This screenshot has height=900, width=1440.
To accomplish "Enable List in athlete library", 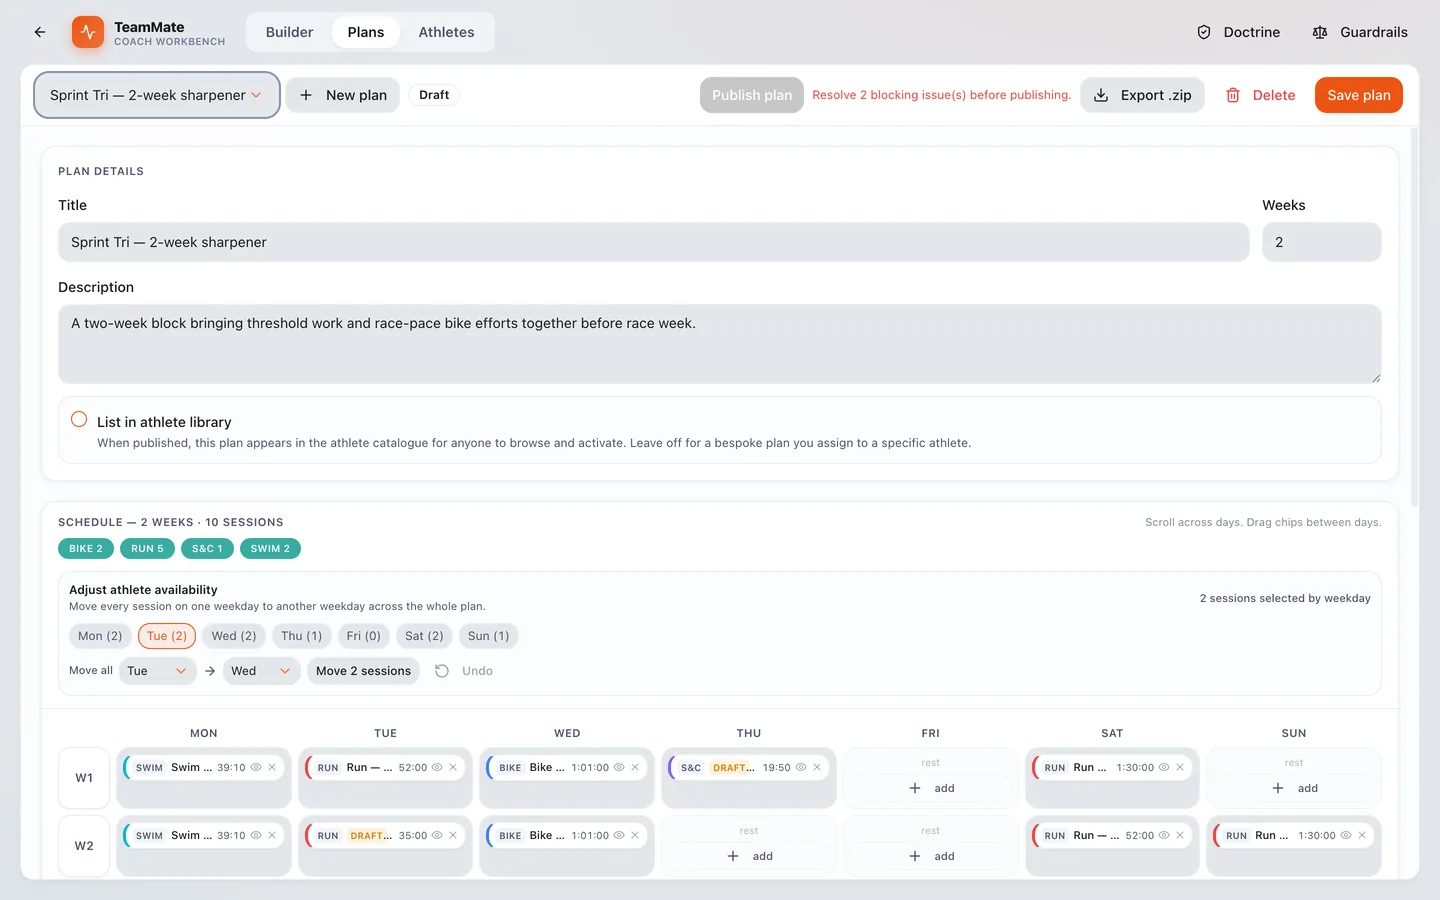I will pyautogui.click(x=79, y=420).
